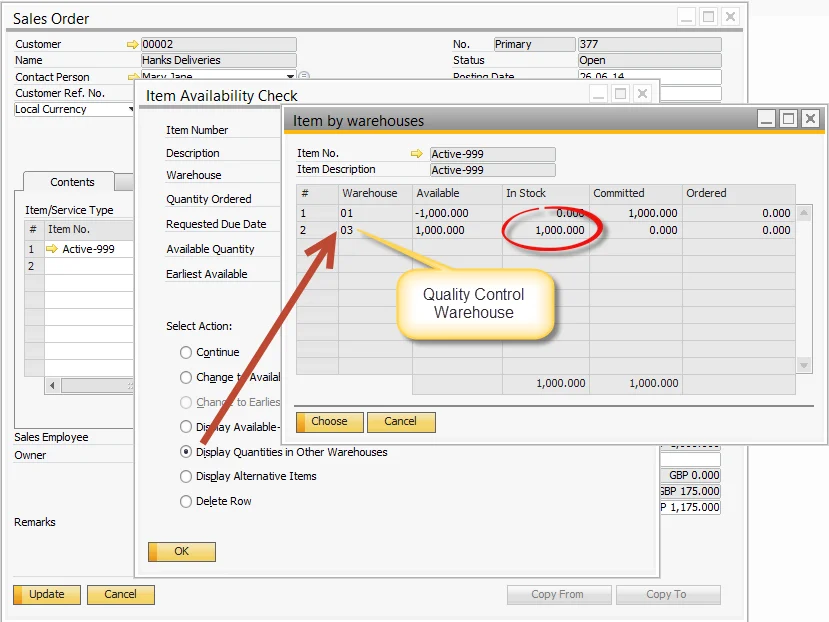The image size is (829, 622).
Task: Click the Update button in Sales Order
Action: click(47, 594)
